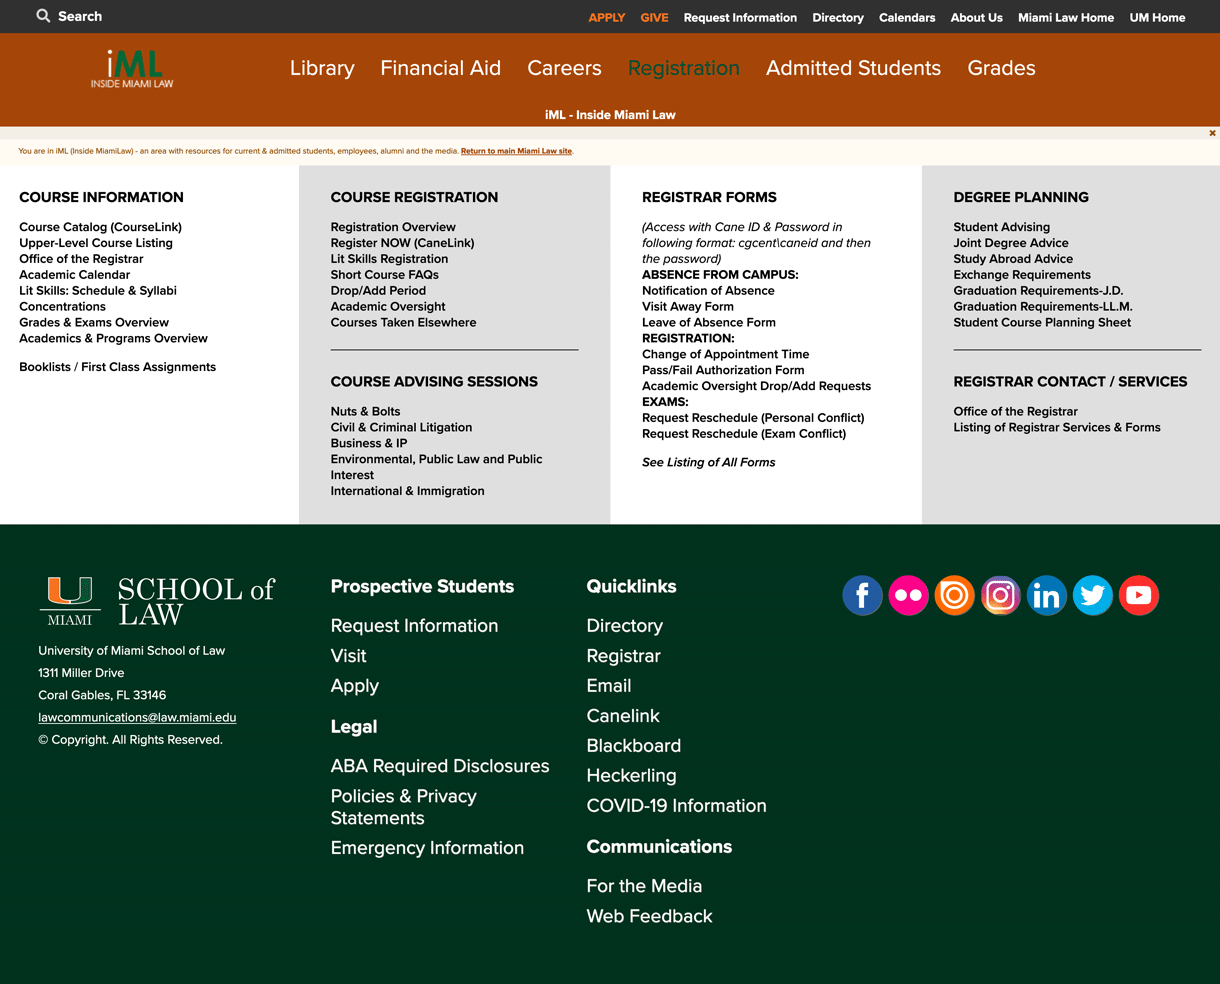The image size is (1220, 984).
Task: Open Courses Taken Elsewhere
Action: click(x=403, y=323)
